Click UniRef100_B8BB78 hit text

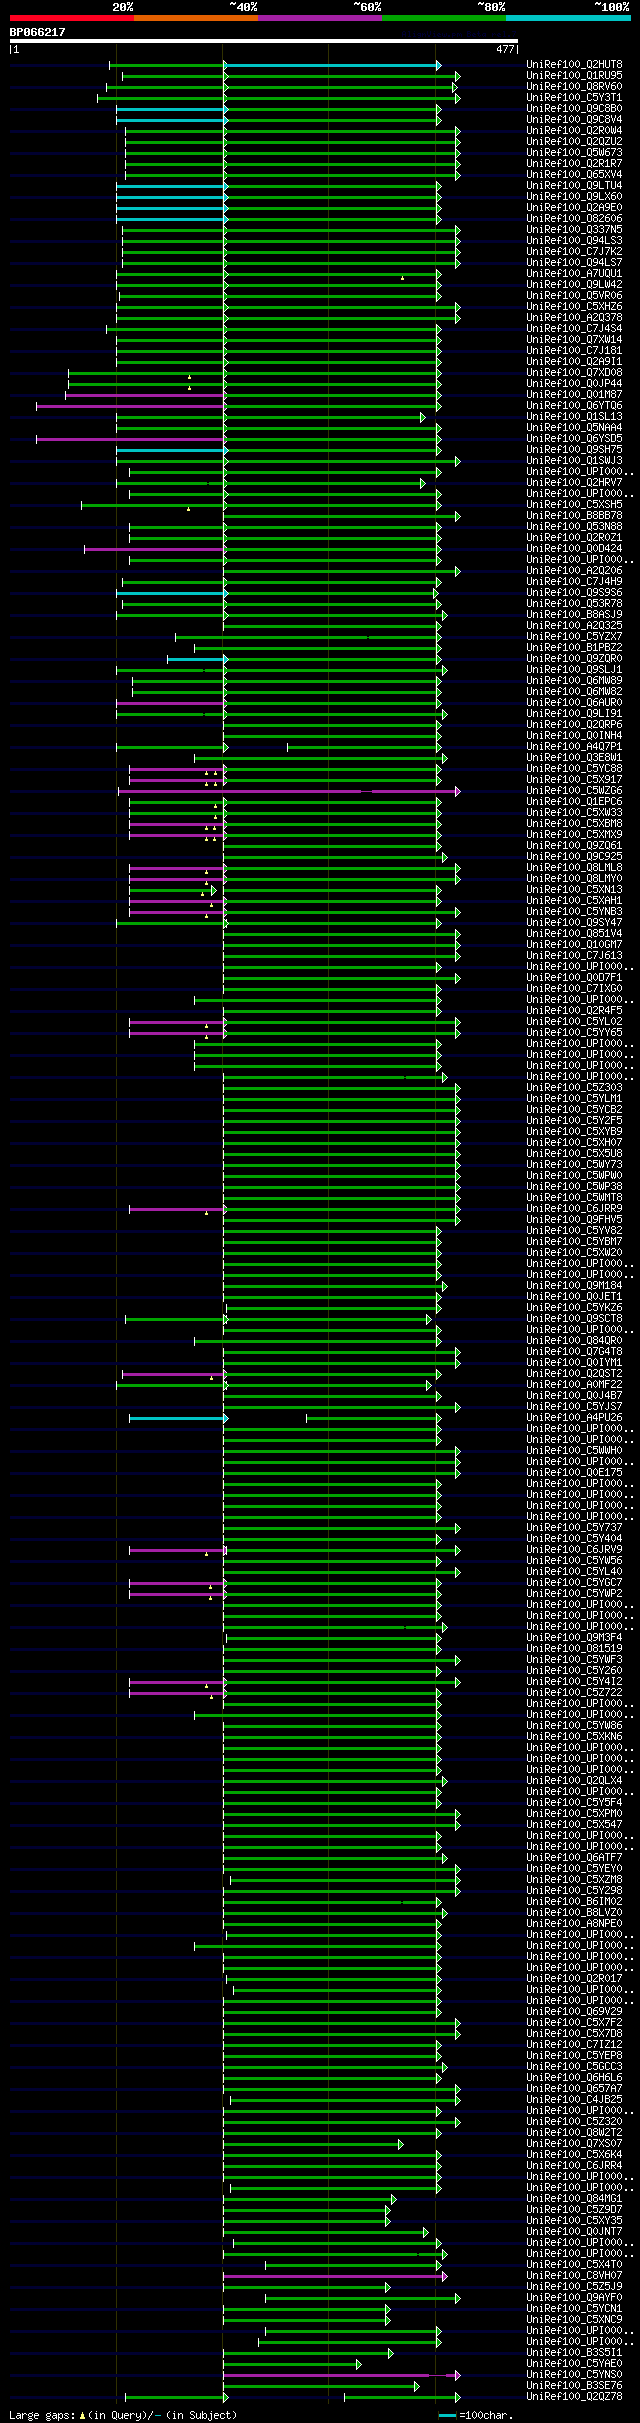click(x=574, y=516)
